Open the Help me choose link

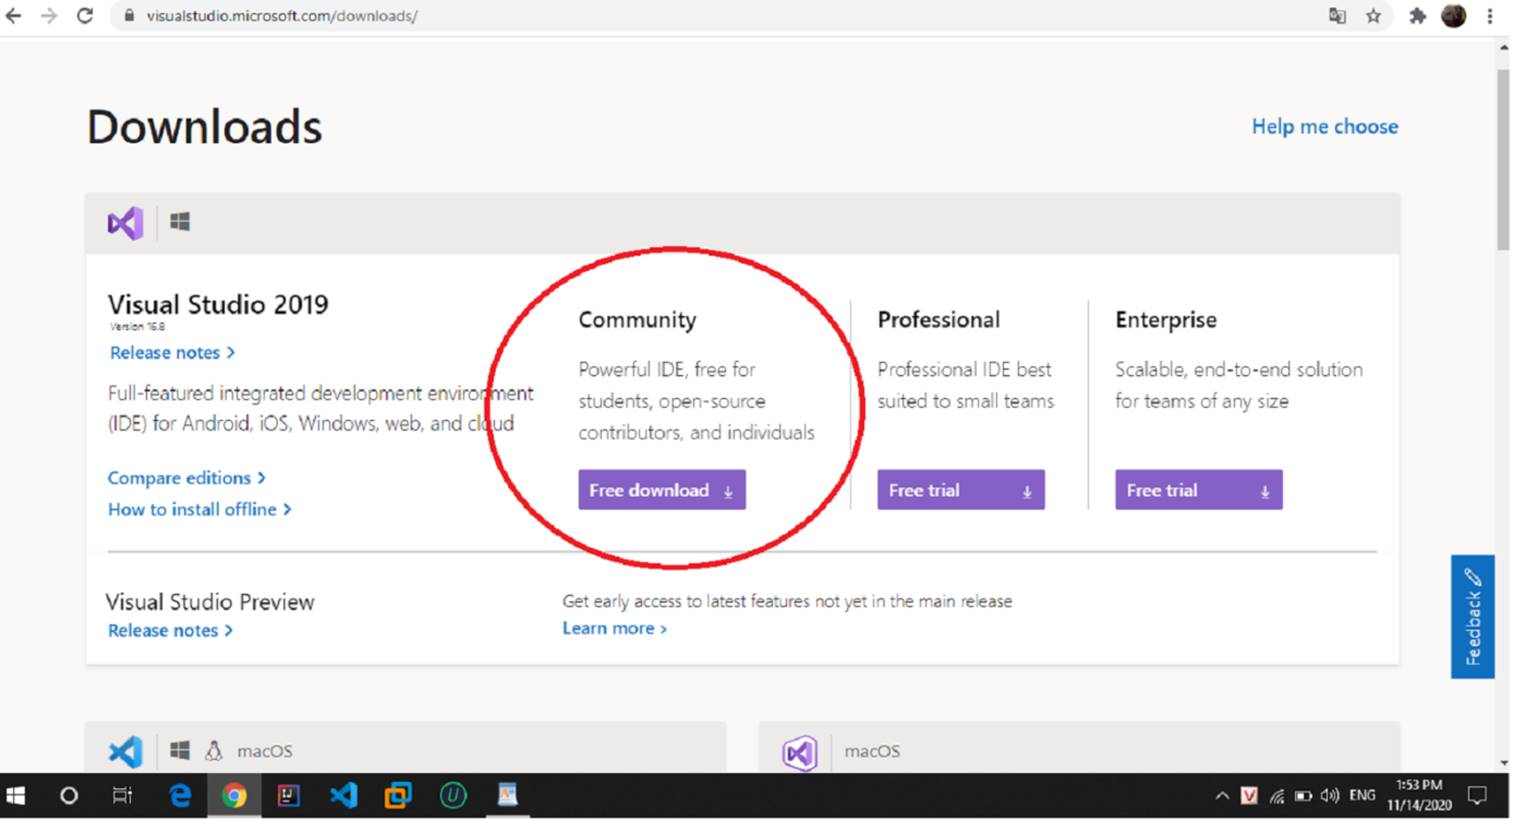click(1324, 126)
